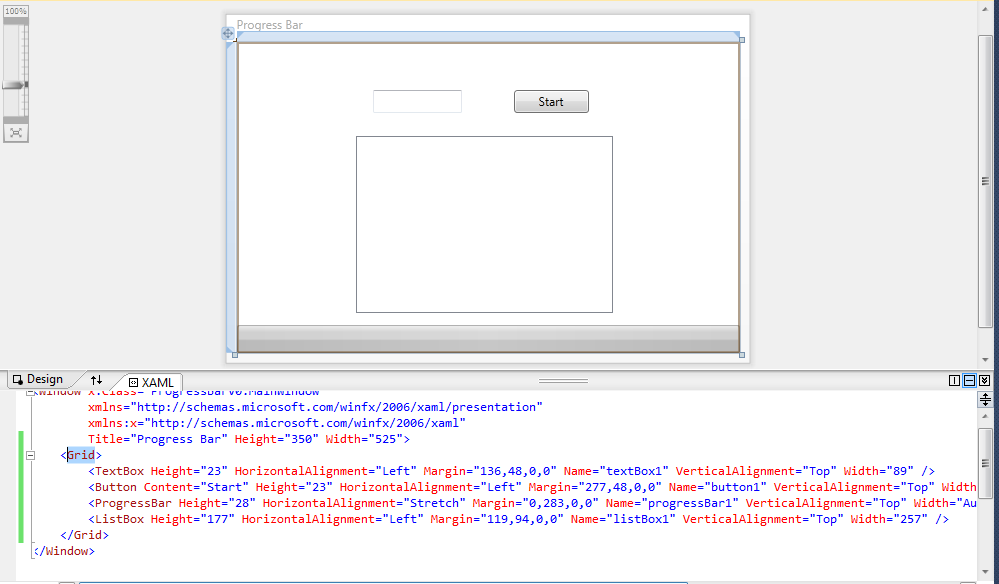This screenshot has height=584, width=999.
Task: Collapse the Grid element in the XAML editor
Action: click(x=31, y=454)
